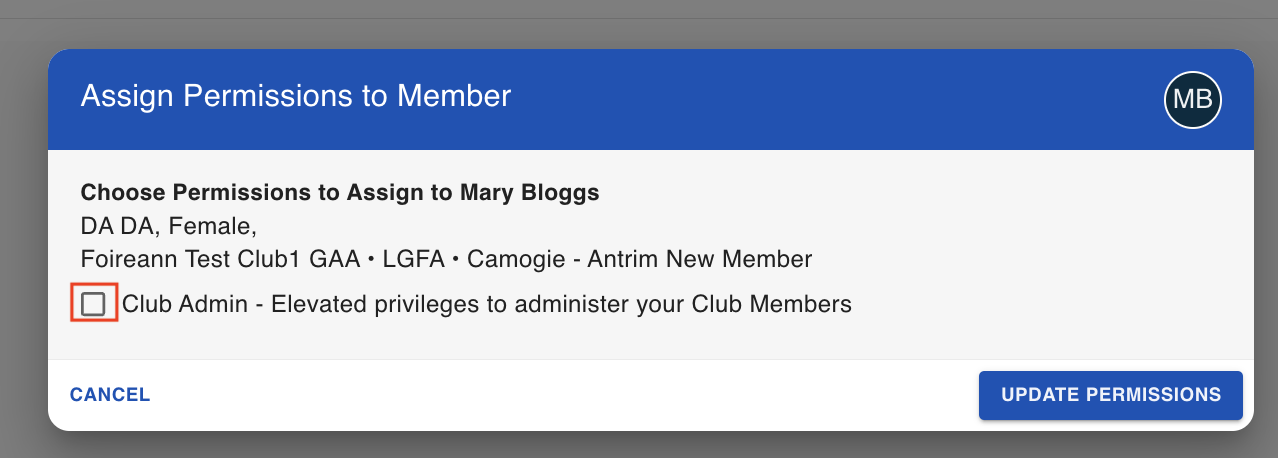
Task: Click the word 'Female' in the member details
Action: (x=209, y=226)
